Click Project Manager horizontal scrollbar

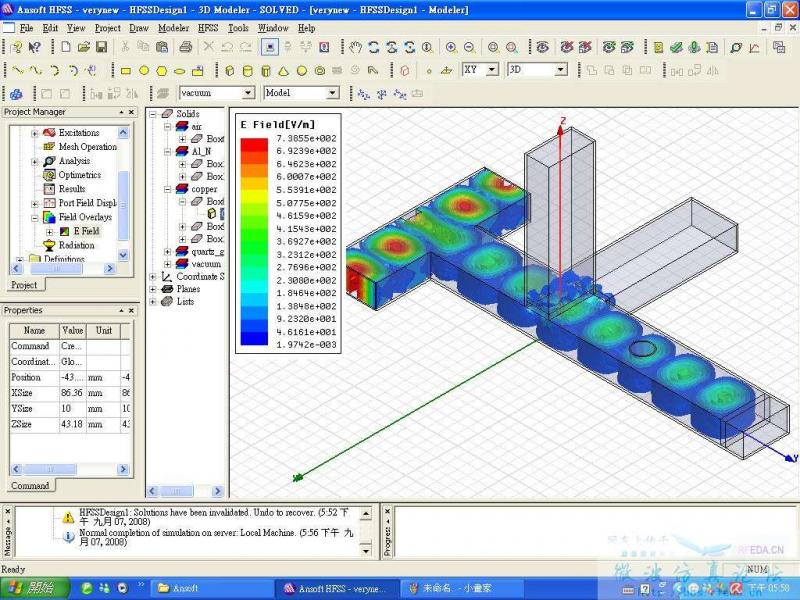coord(64,268)
